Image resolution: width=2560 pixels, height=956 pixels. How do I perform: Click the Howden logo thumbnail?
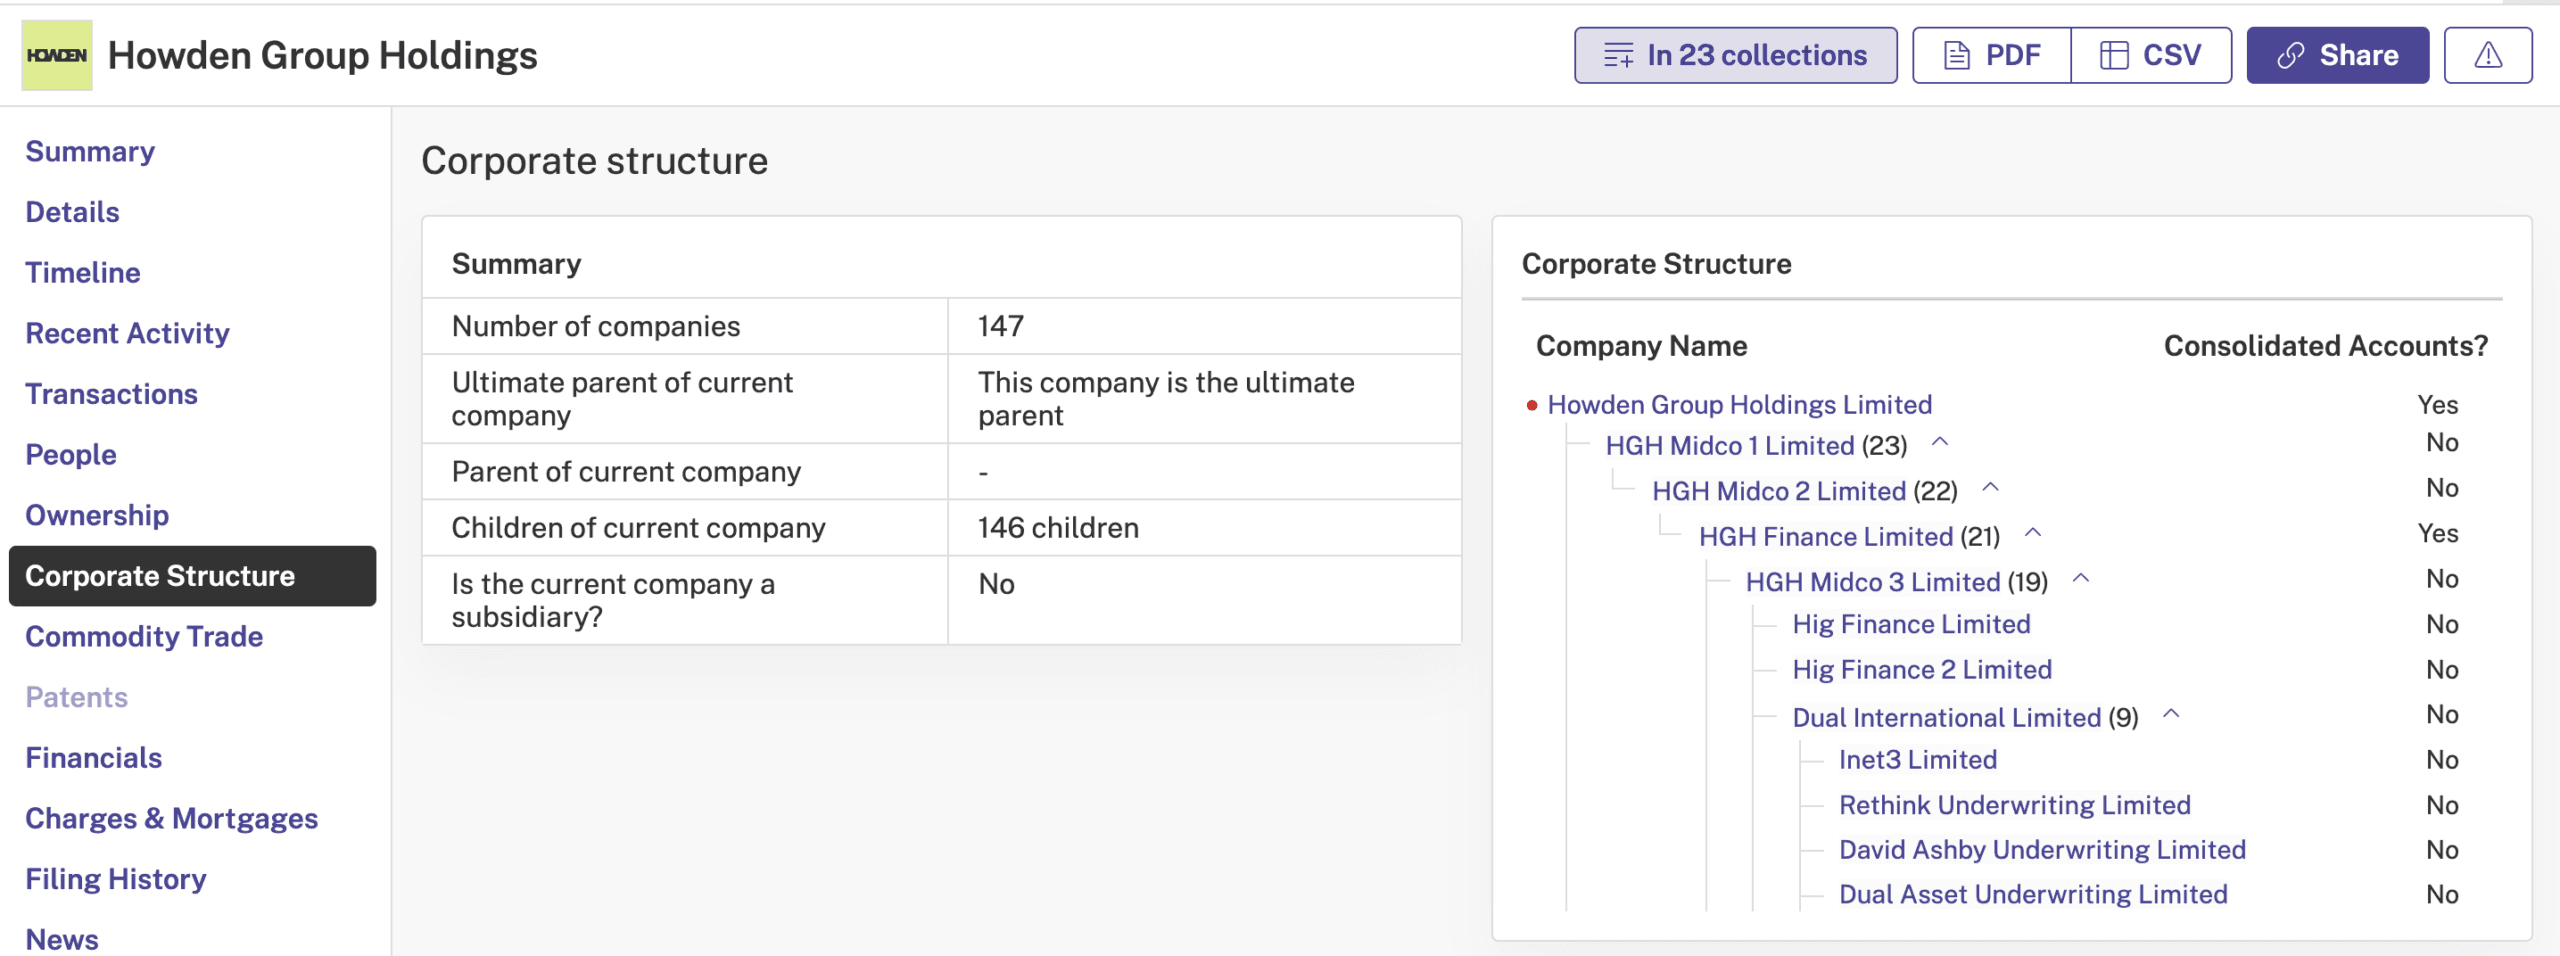coord(57,55)
